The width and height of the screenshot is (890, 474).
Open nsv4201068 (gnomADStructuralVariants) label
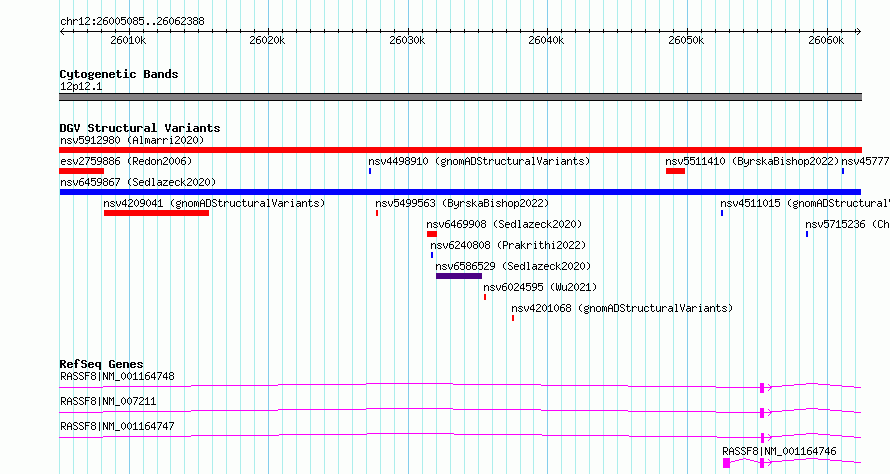point(622,308)
